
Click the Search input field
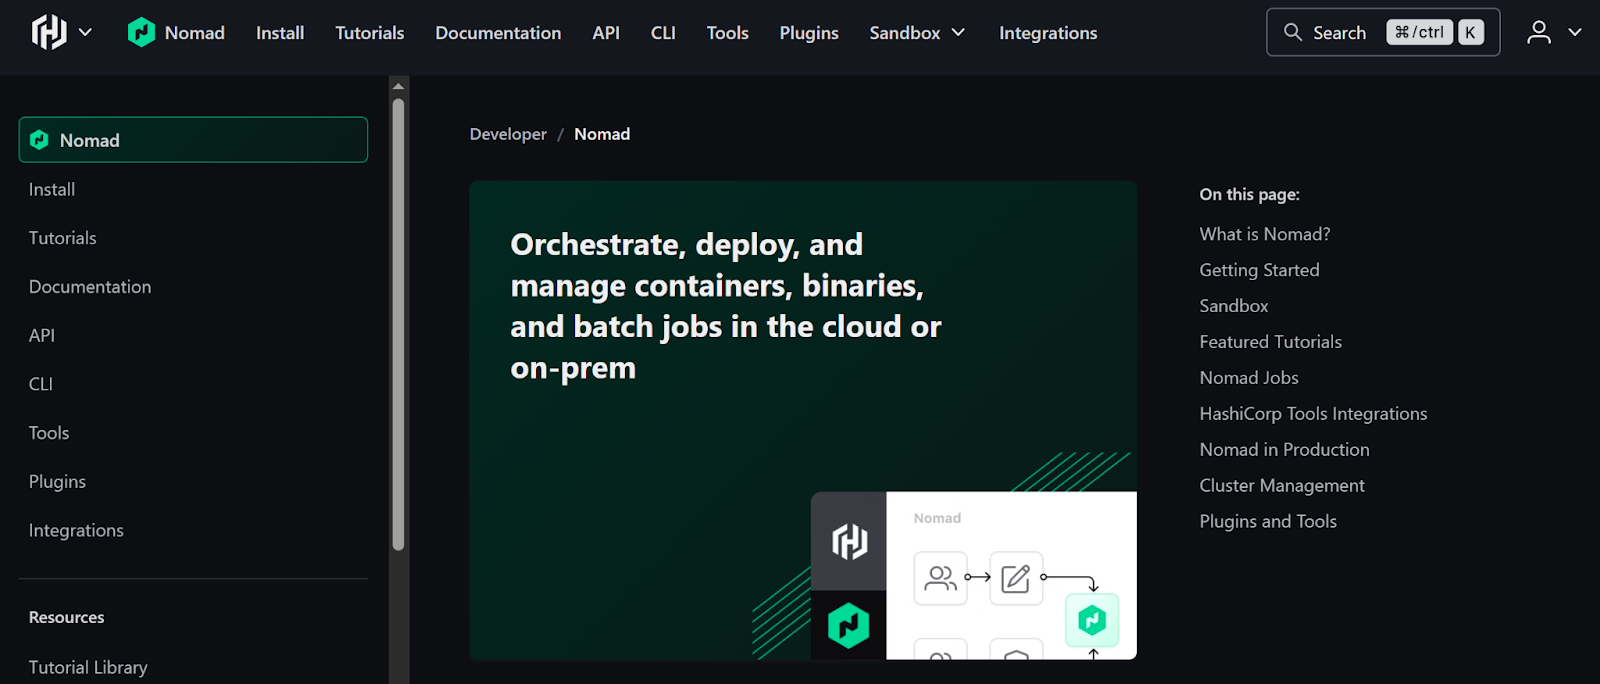(1383, 32)
